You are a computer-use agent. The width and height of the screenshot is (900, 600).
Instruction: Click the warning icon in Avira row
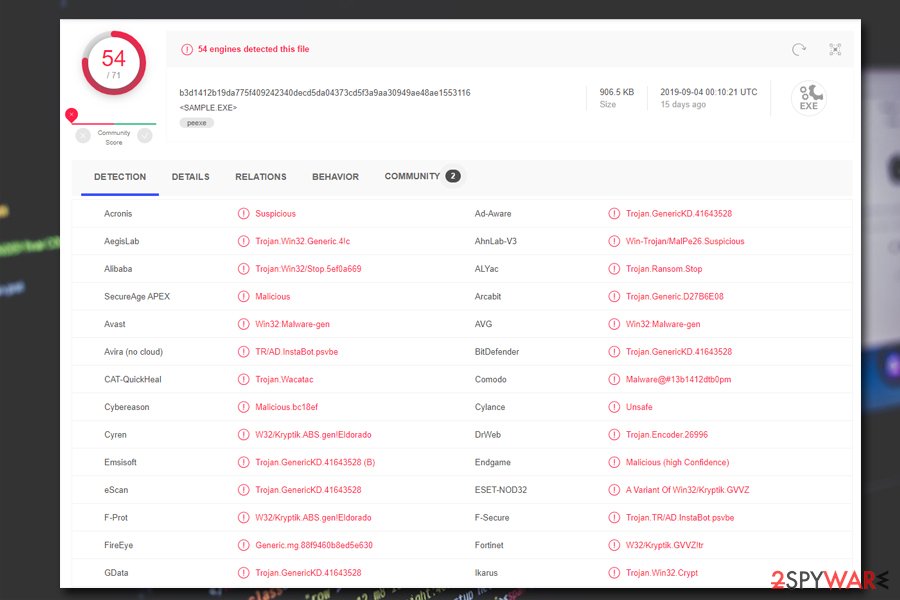(x=243, y=351)
